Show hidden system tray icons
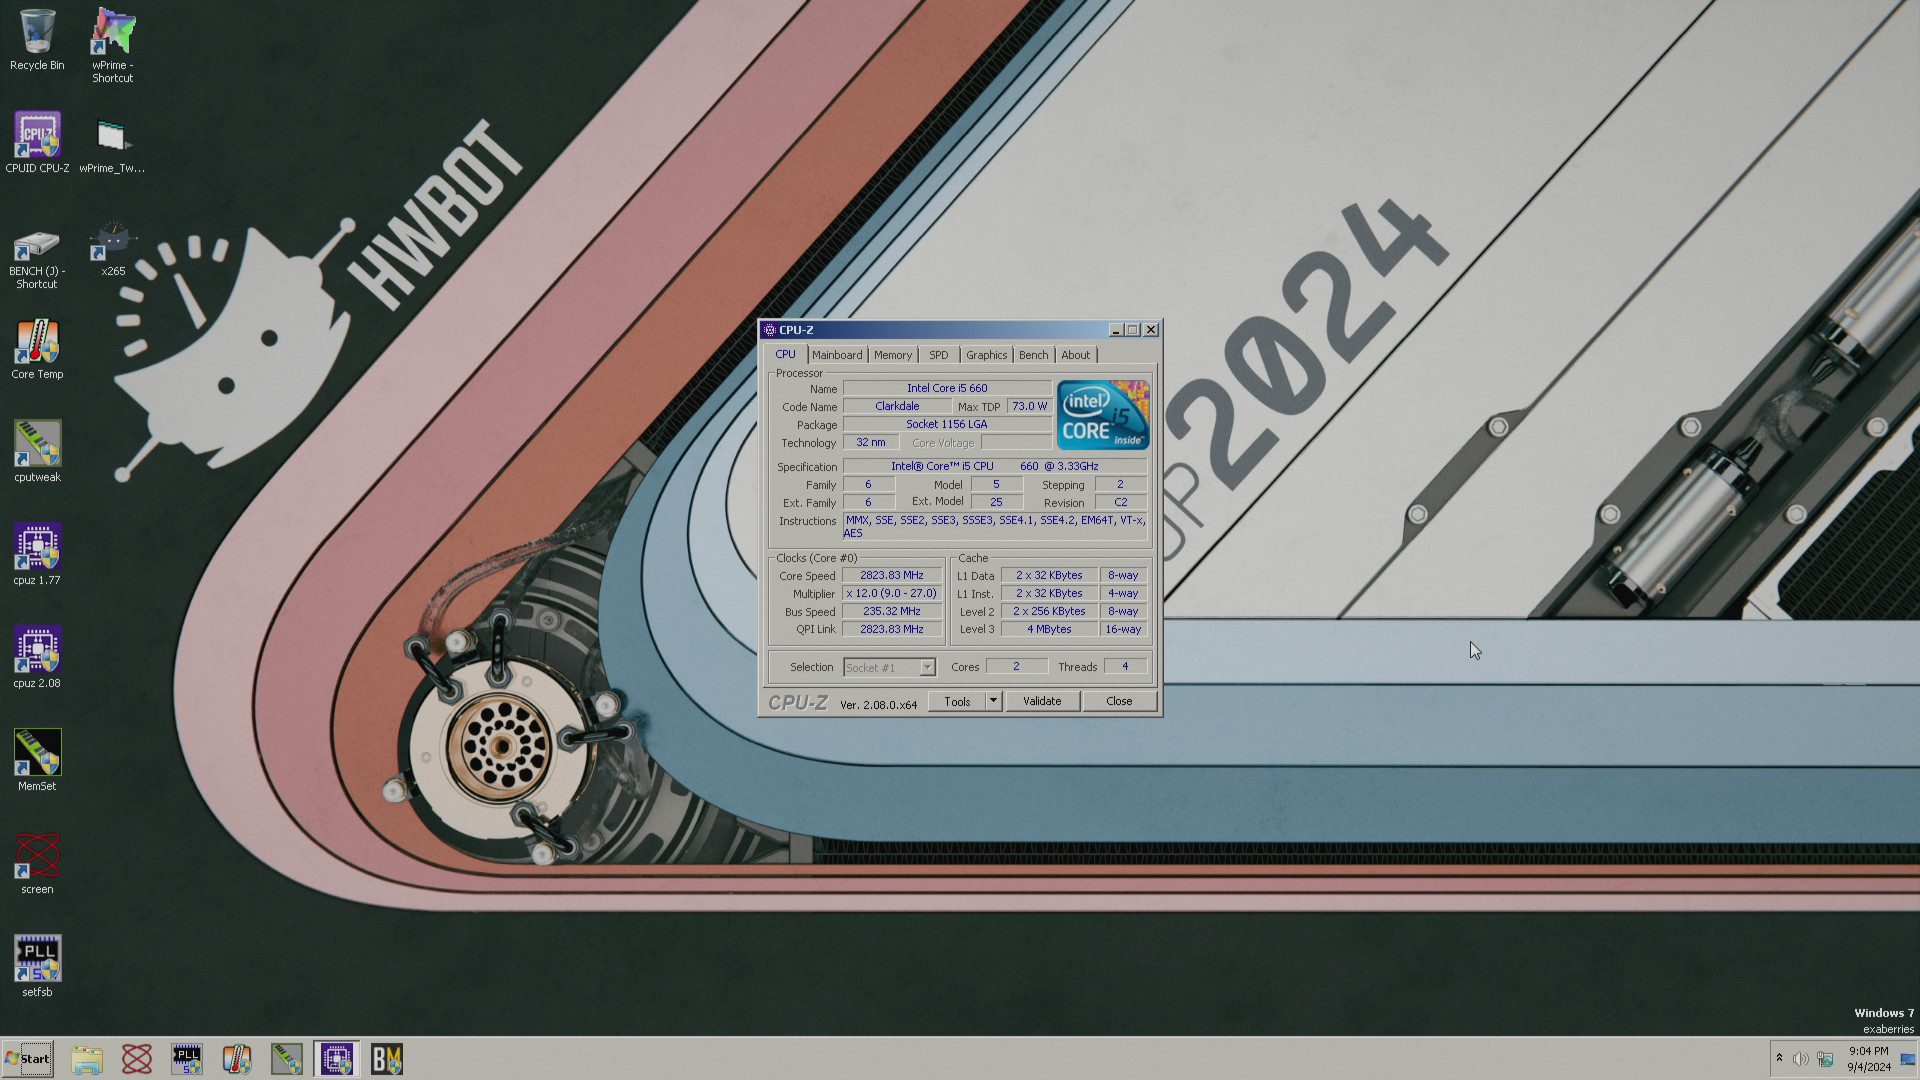Viewport: 1920px width, 1080px height. (1779, 1058)
